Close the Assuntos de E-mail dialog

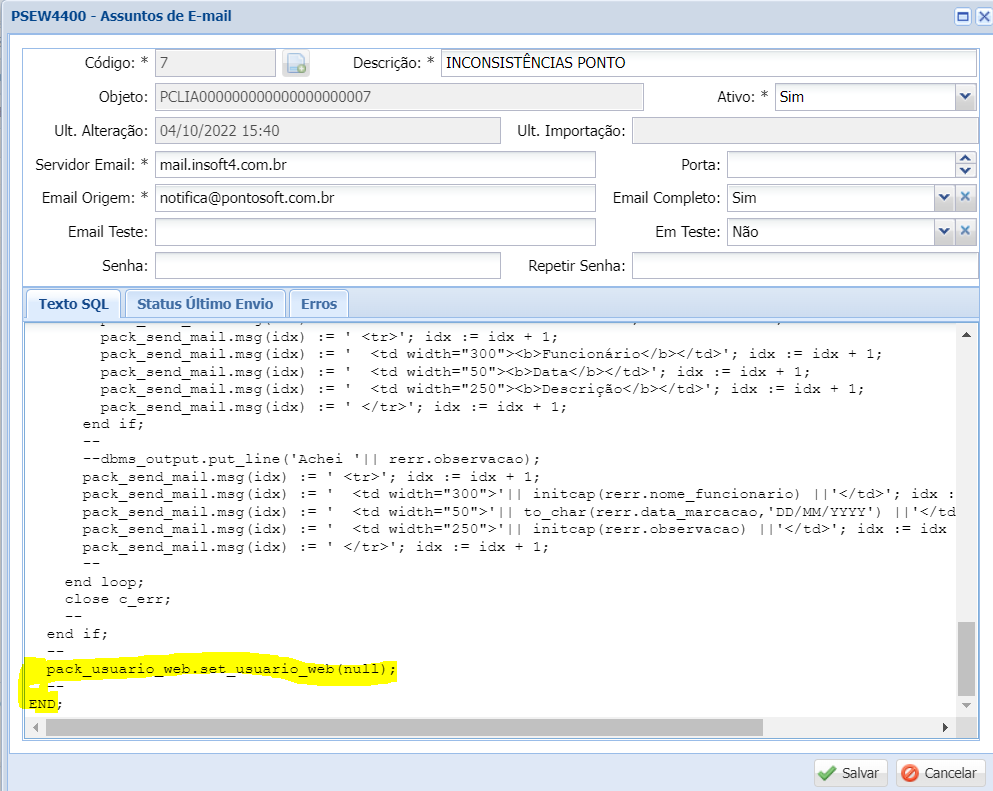[985, 16]
